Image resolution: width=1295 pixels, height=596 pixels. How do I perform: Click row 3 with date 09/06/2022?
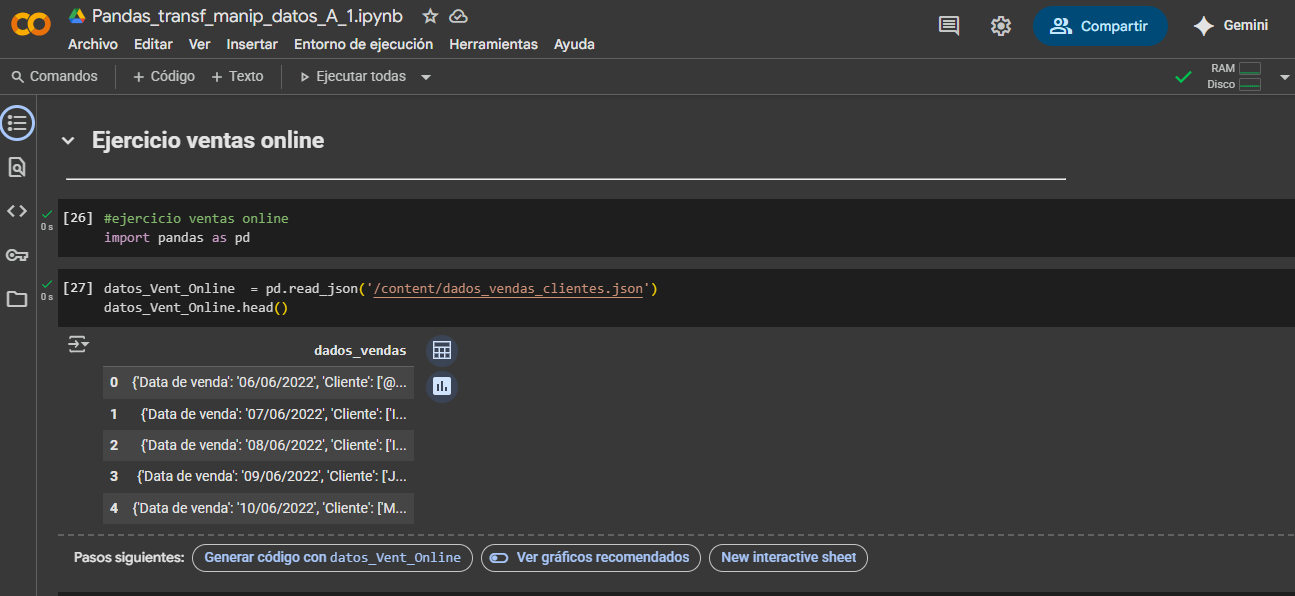258,476
